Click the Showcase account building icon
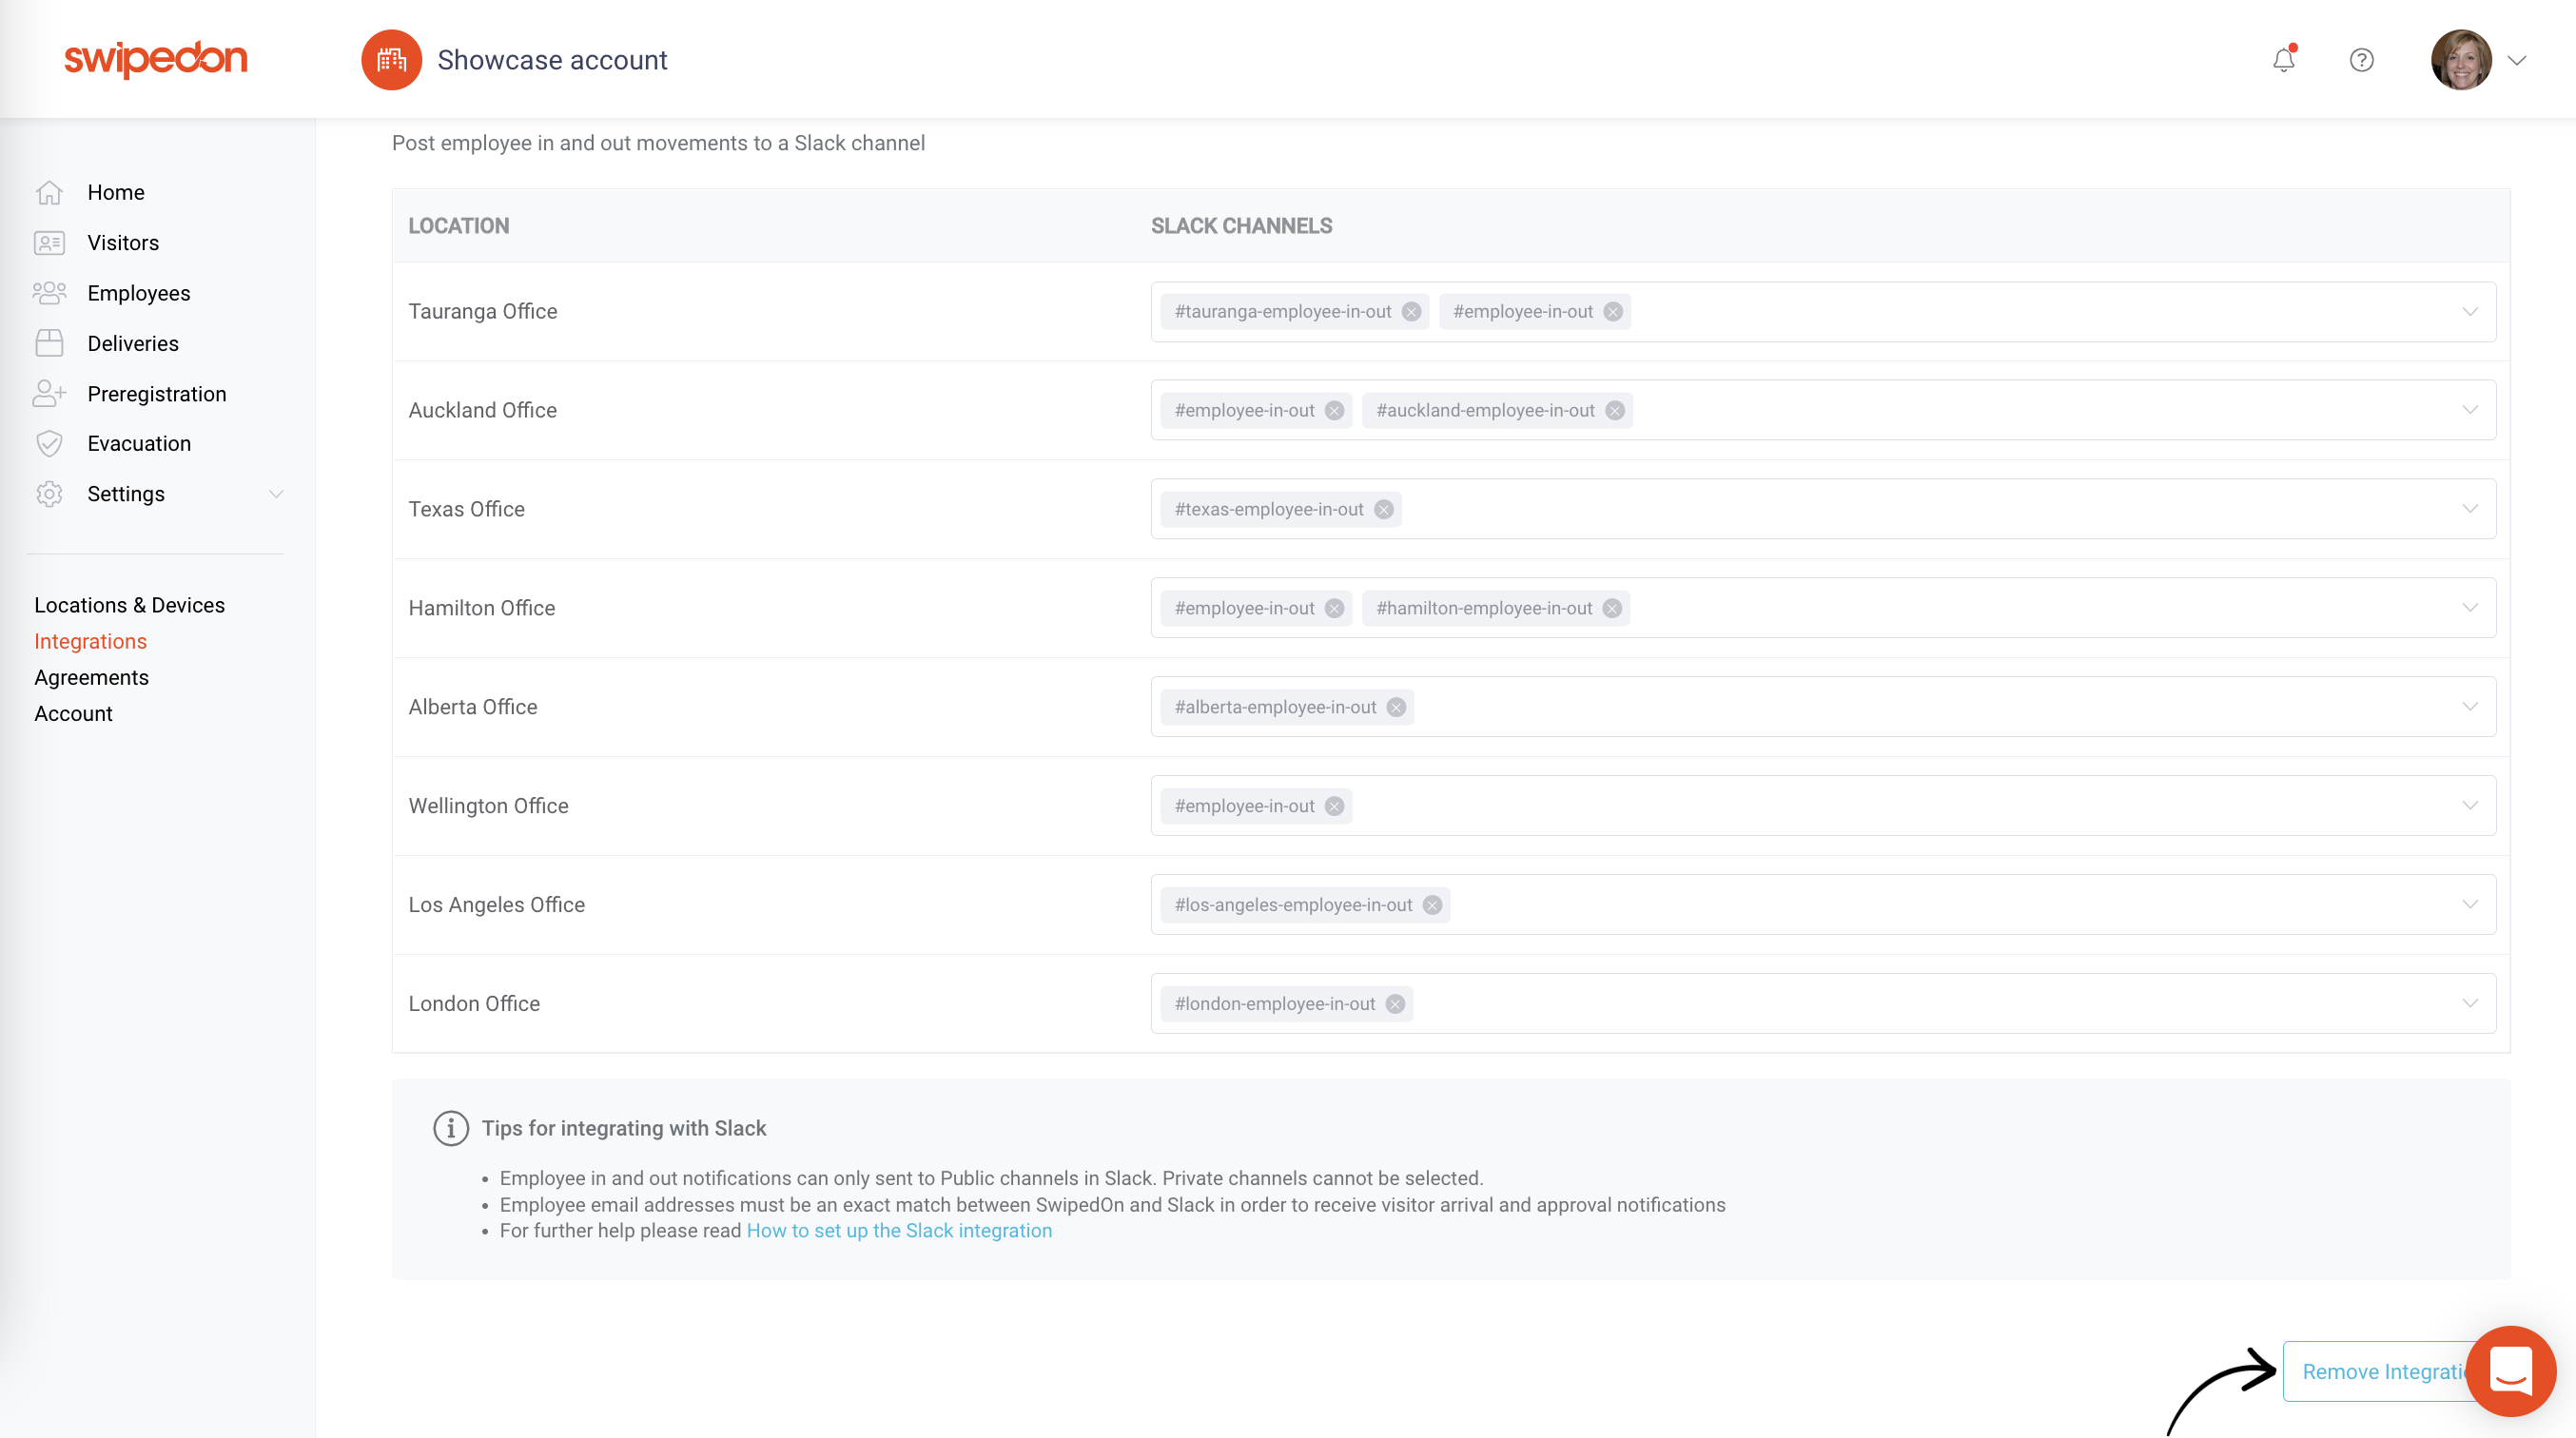 click(x=391, y=60)
